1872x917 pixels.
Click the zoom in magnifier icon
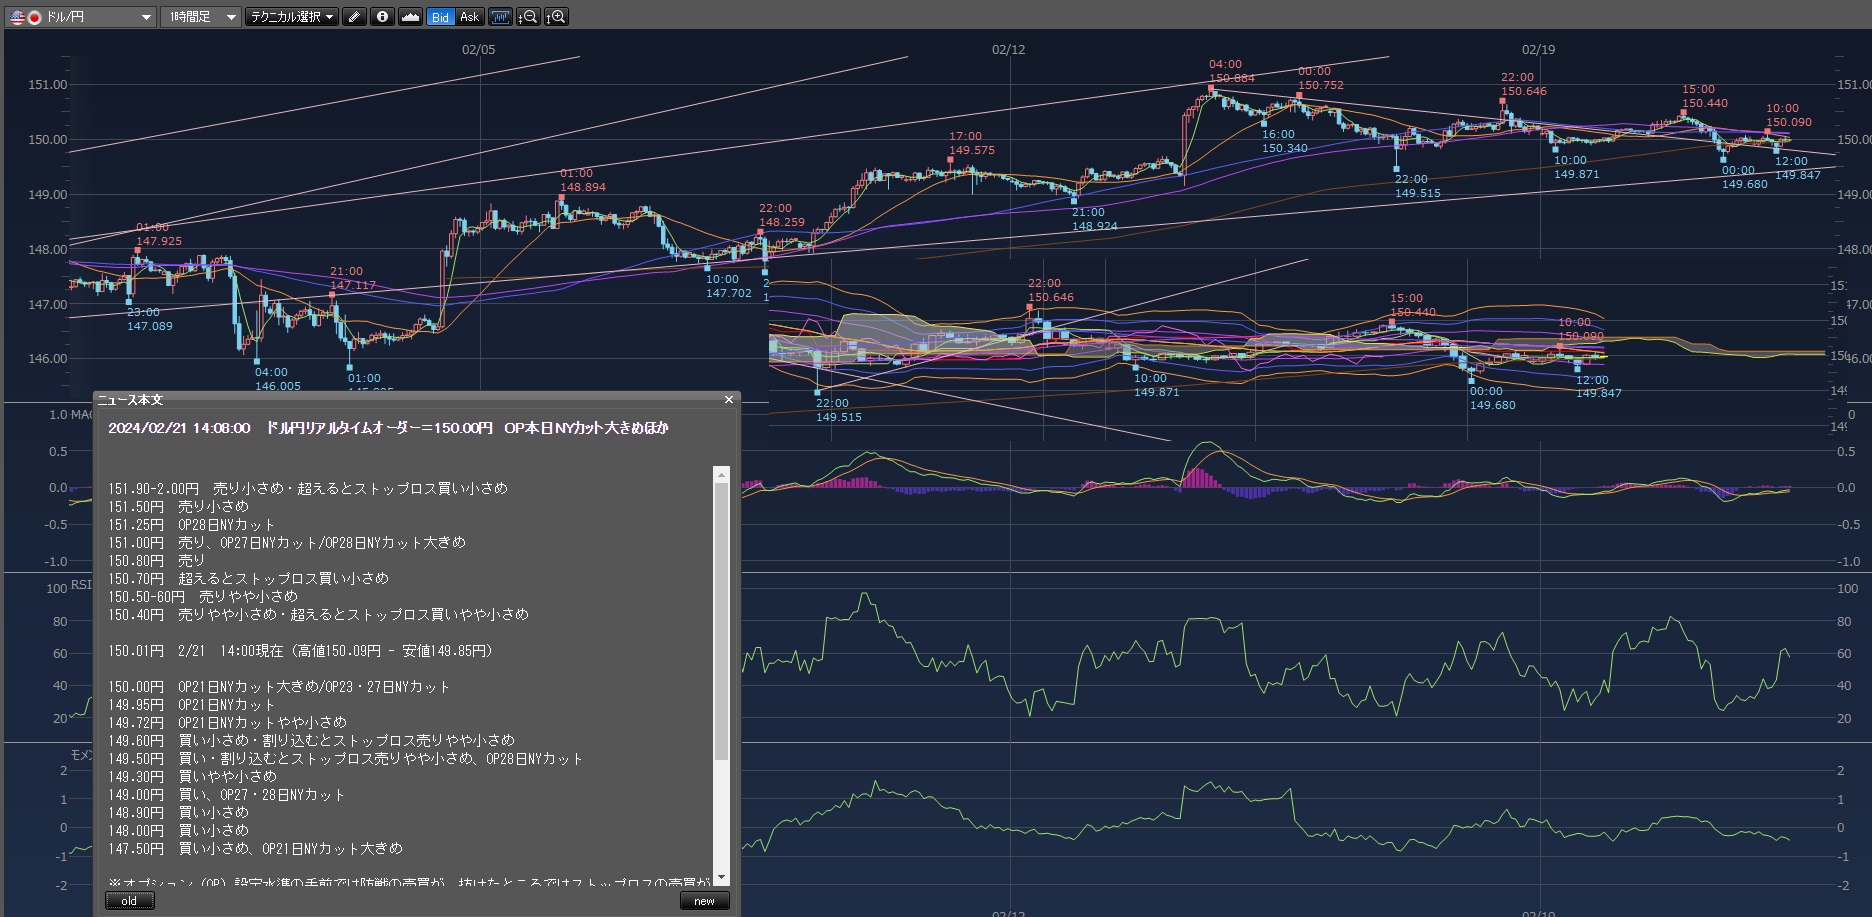coord(556,17)
